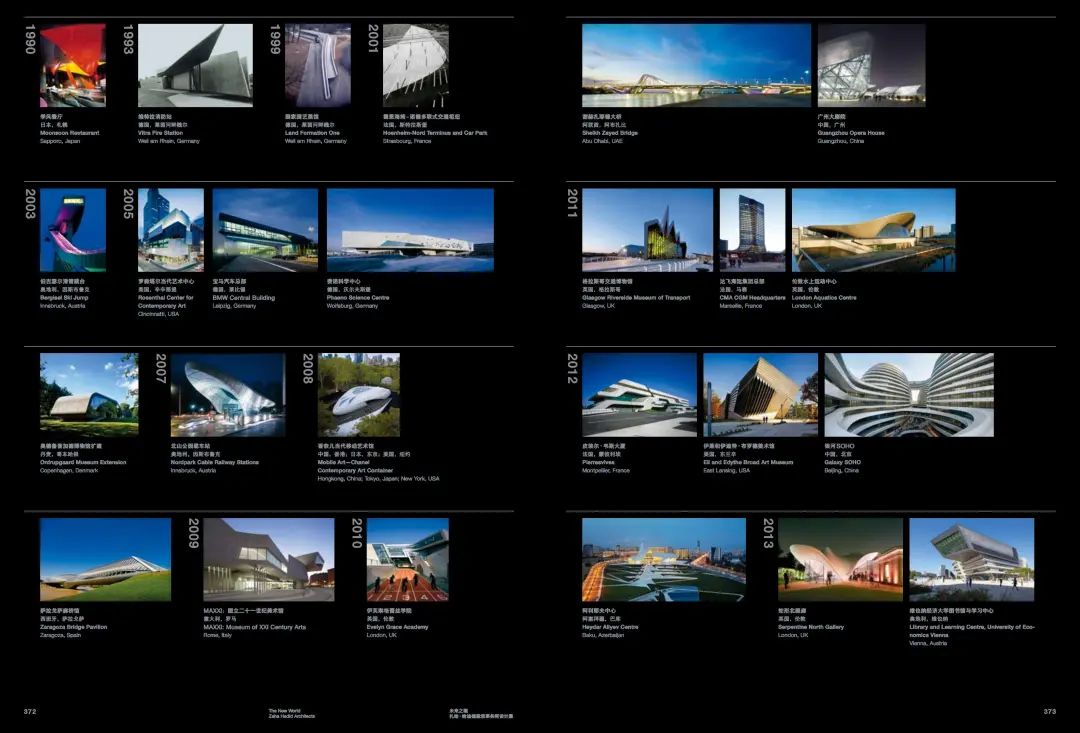Click the 2010 year label
1080x733 pixels.
357,533
